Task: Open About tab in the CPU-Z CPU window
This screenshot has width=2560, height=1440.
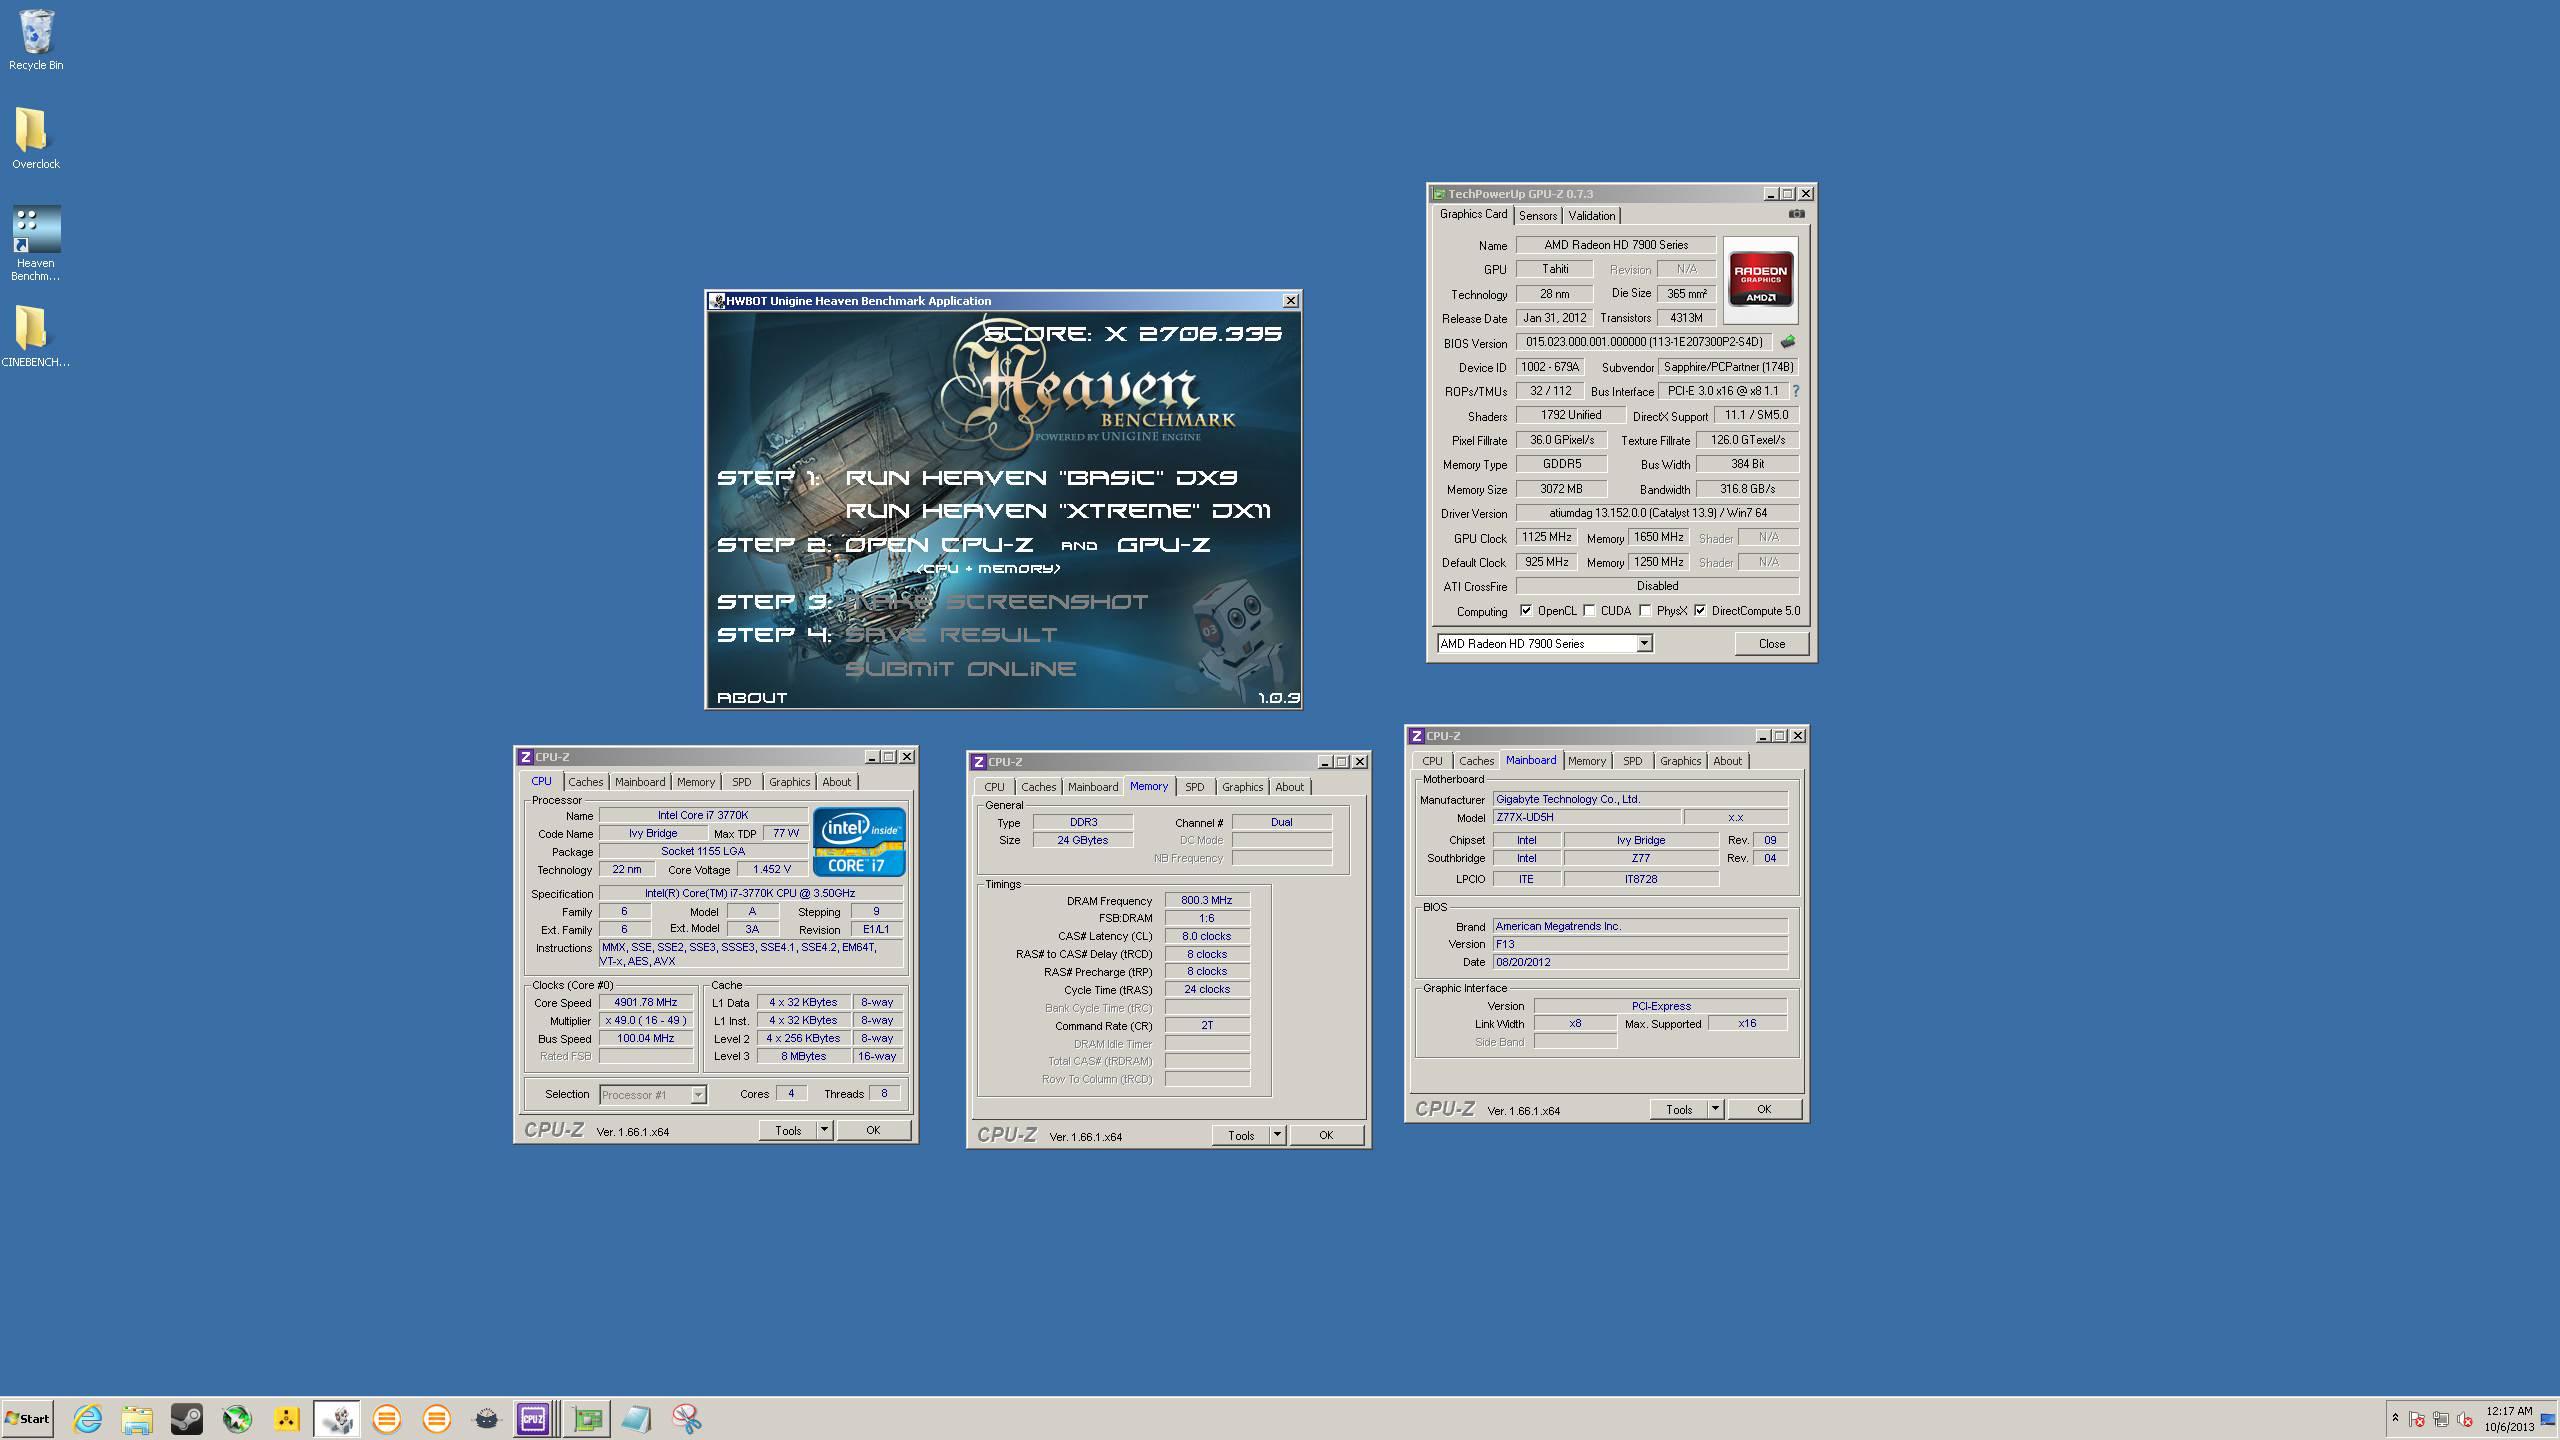Action: pos(836,782)
